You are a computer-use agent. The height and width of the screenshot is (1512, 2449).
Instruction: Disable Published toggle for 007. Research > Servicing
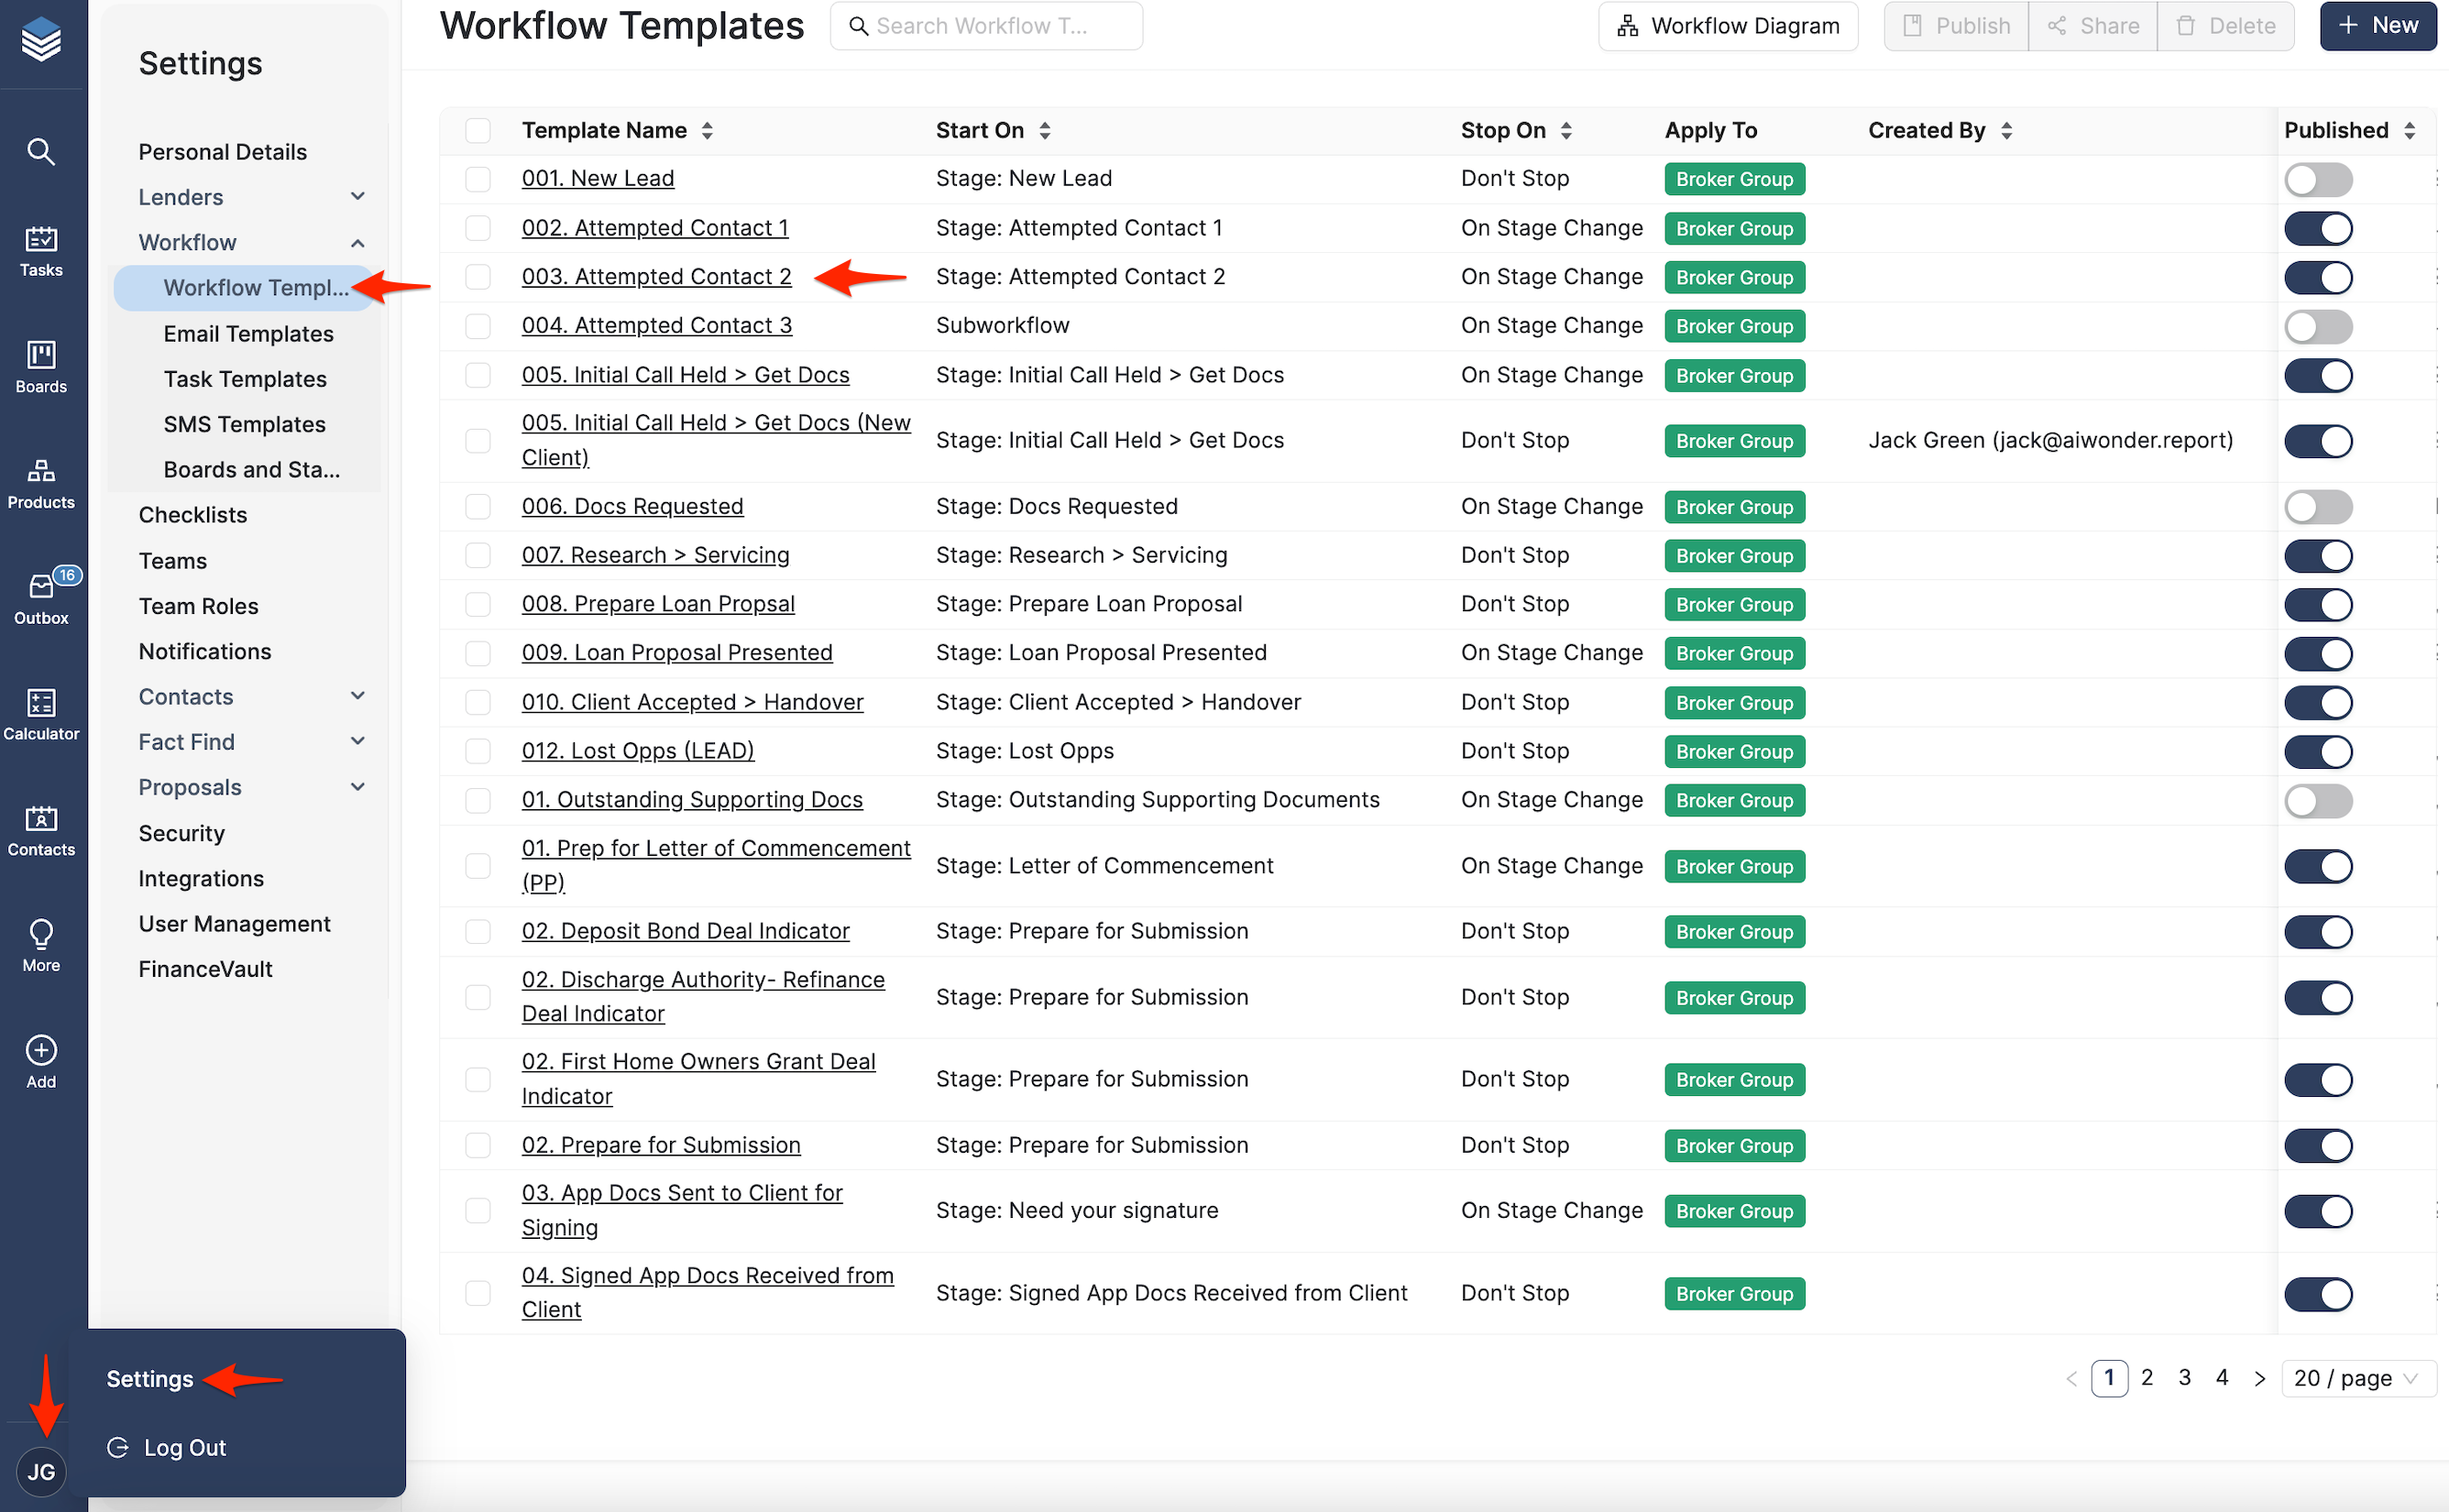pos(2317,556)
